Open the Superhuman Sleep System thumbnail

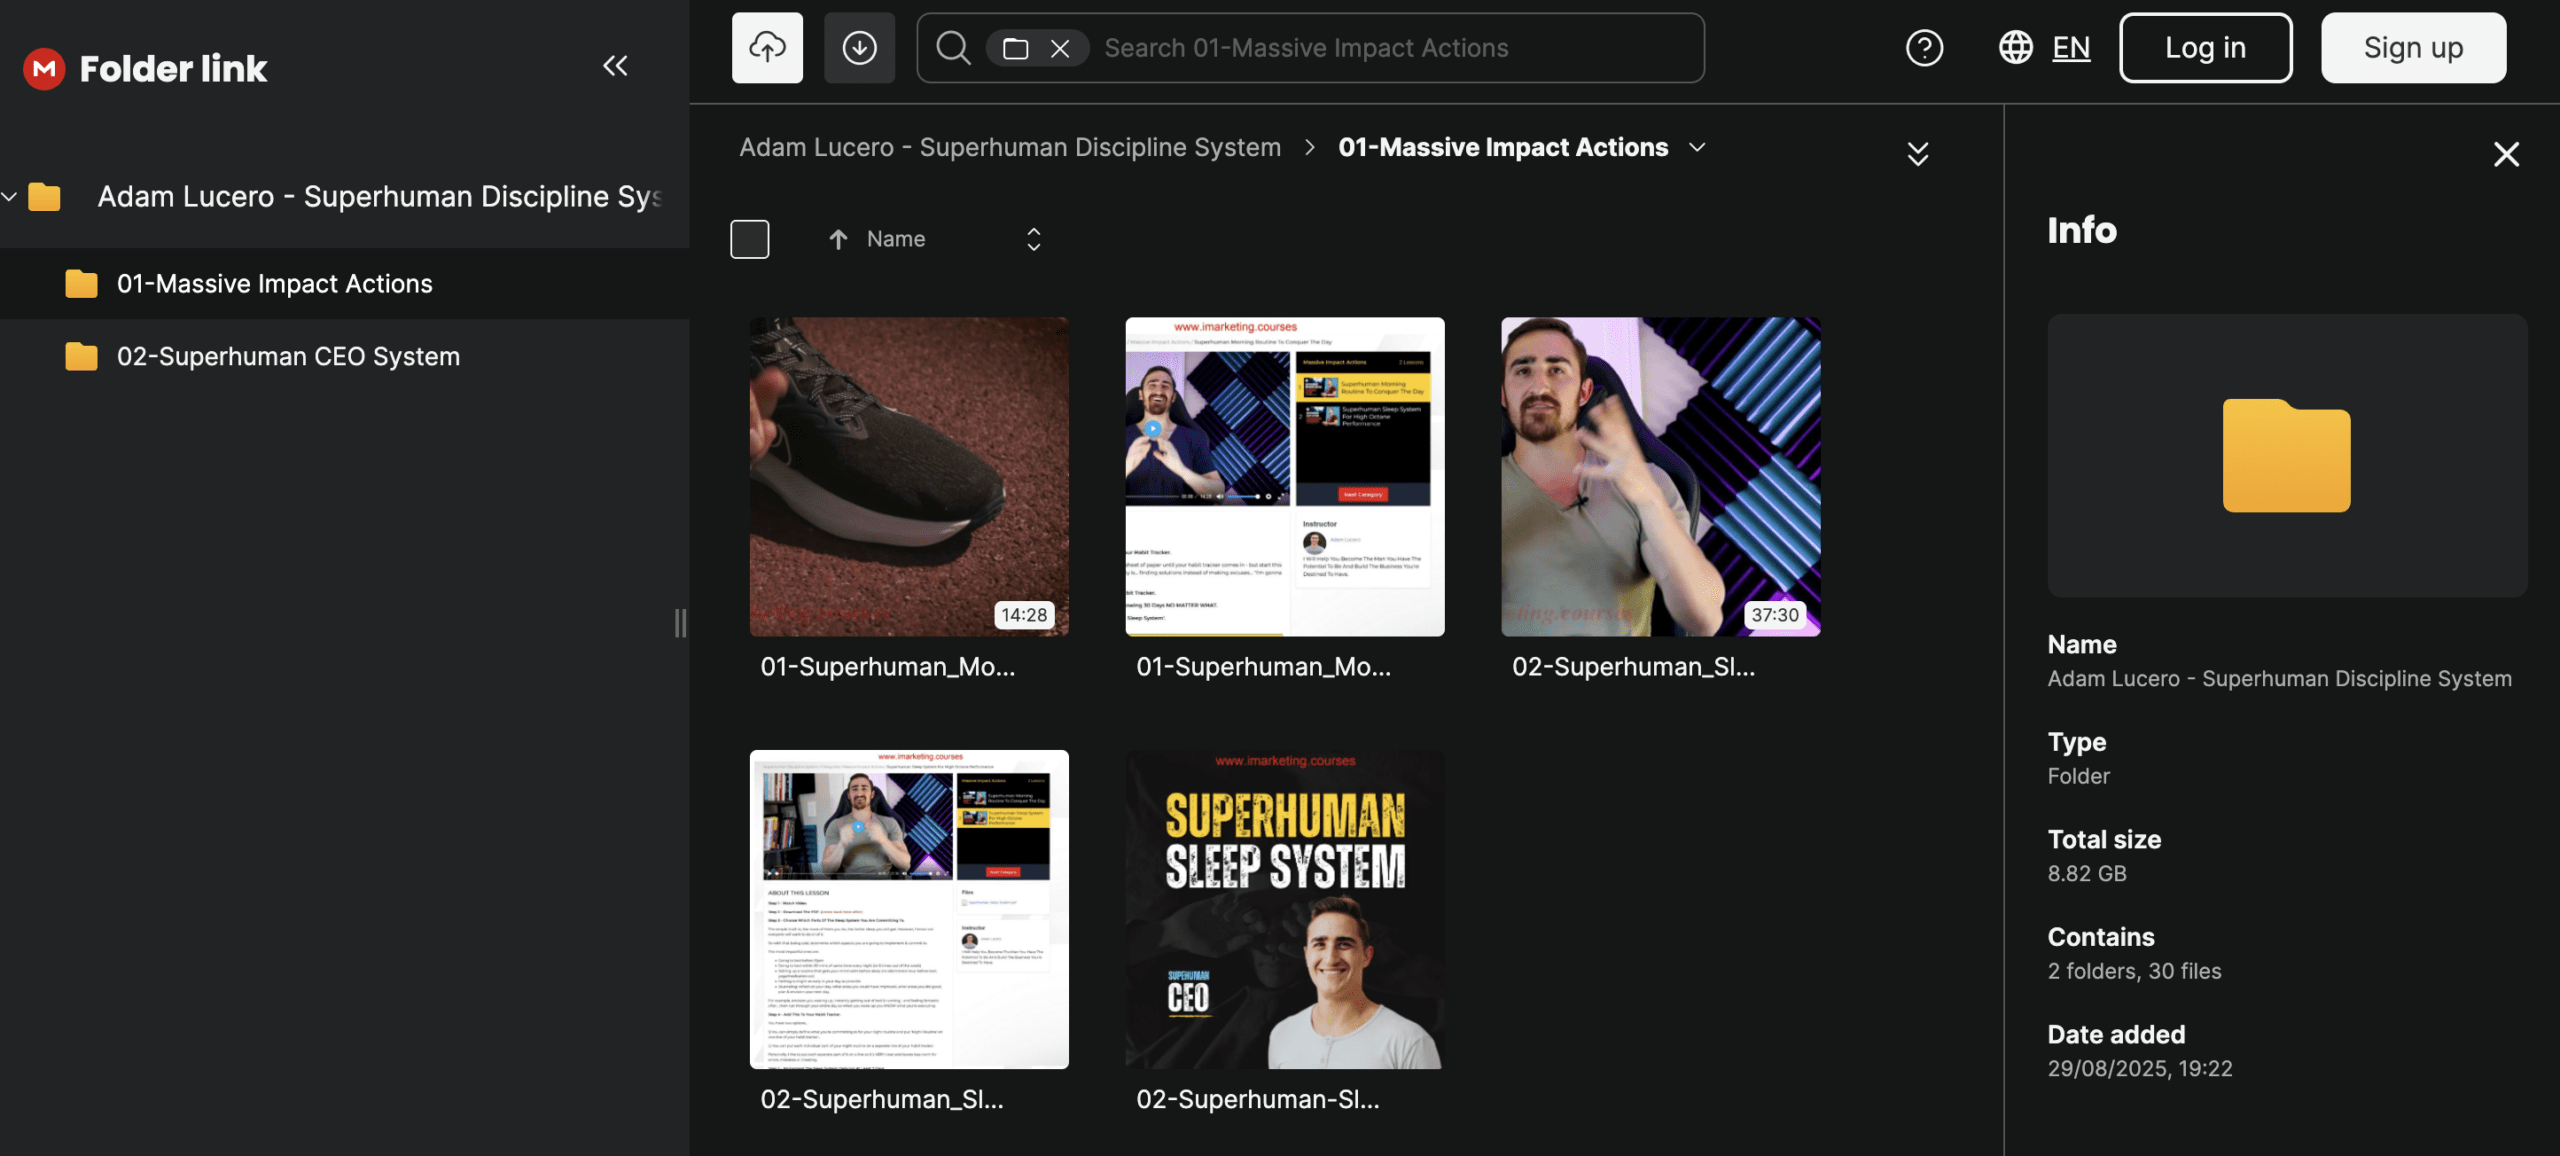click(x=1284, y=909)
